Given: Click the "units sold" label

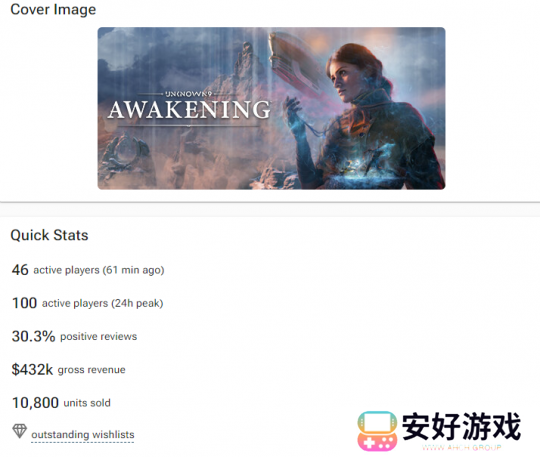Looking at the screenshot, I should point(87,403).
